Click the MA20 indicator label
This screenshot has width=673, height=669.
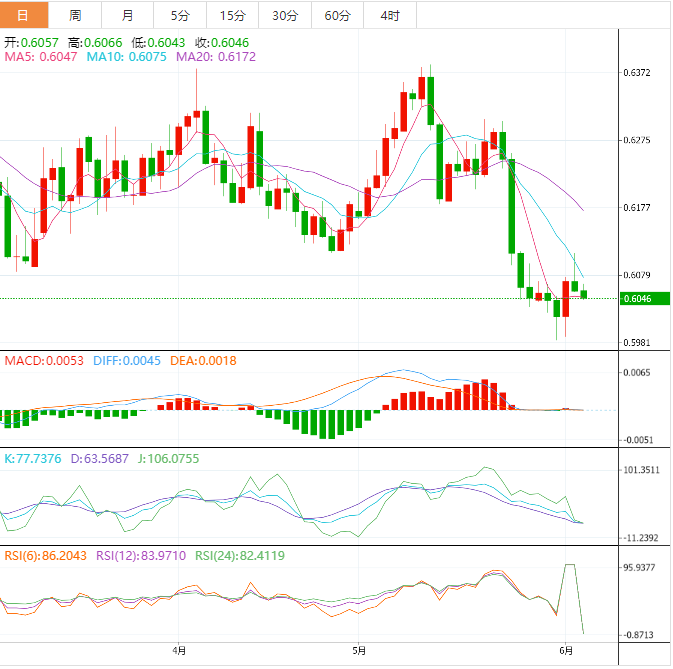216,58
